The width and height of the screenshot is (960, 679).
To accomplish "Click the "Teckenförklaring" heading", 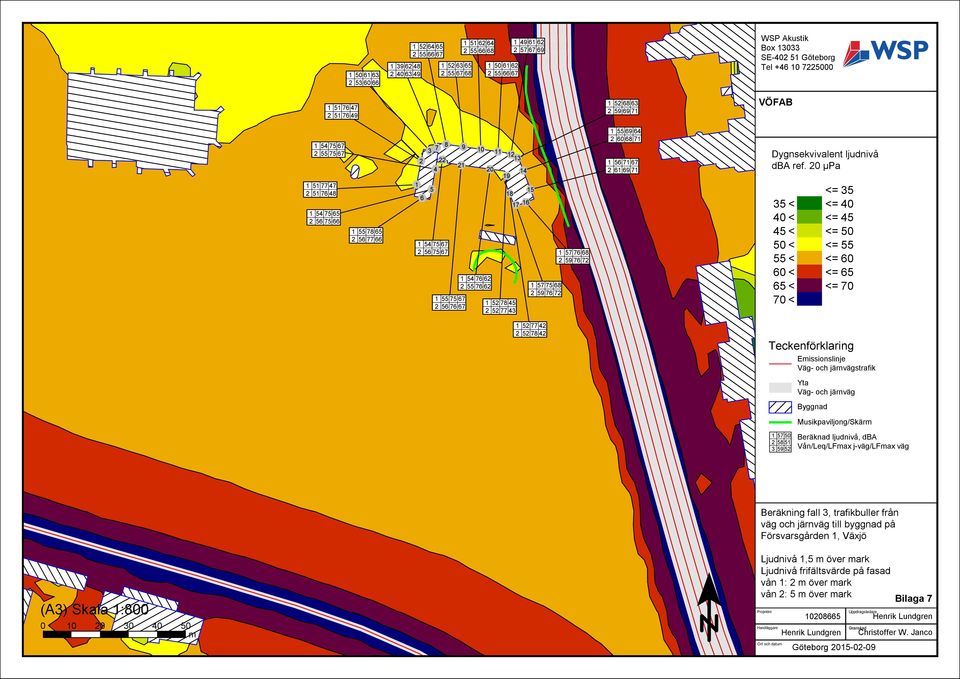I will pyautogui.click(x=811, y=346).
